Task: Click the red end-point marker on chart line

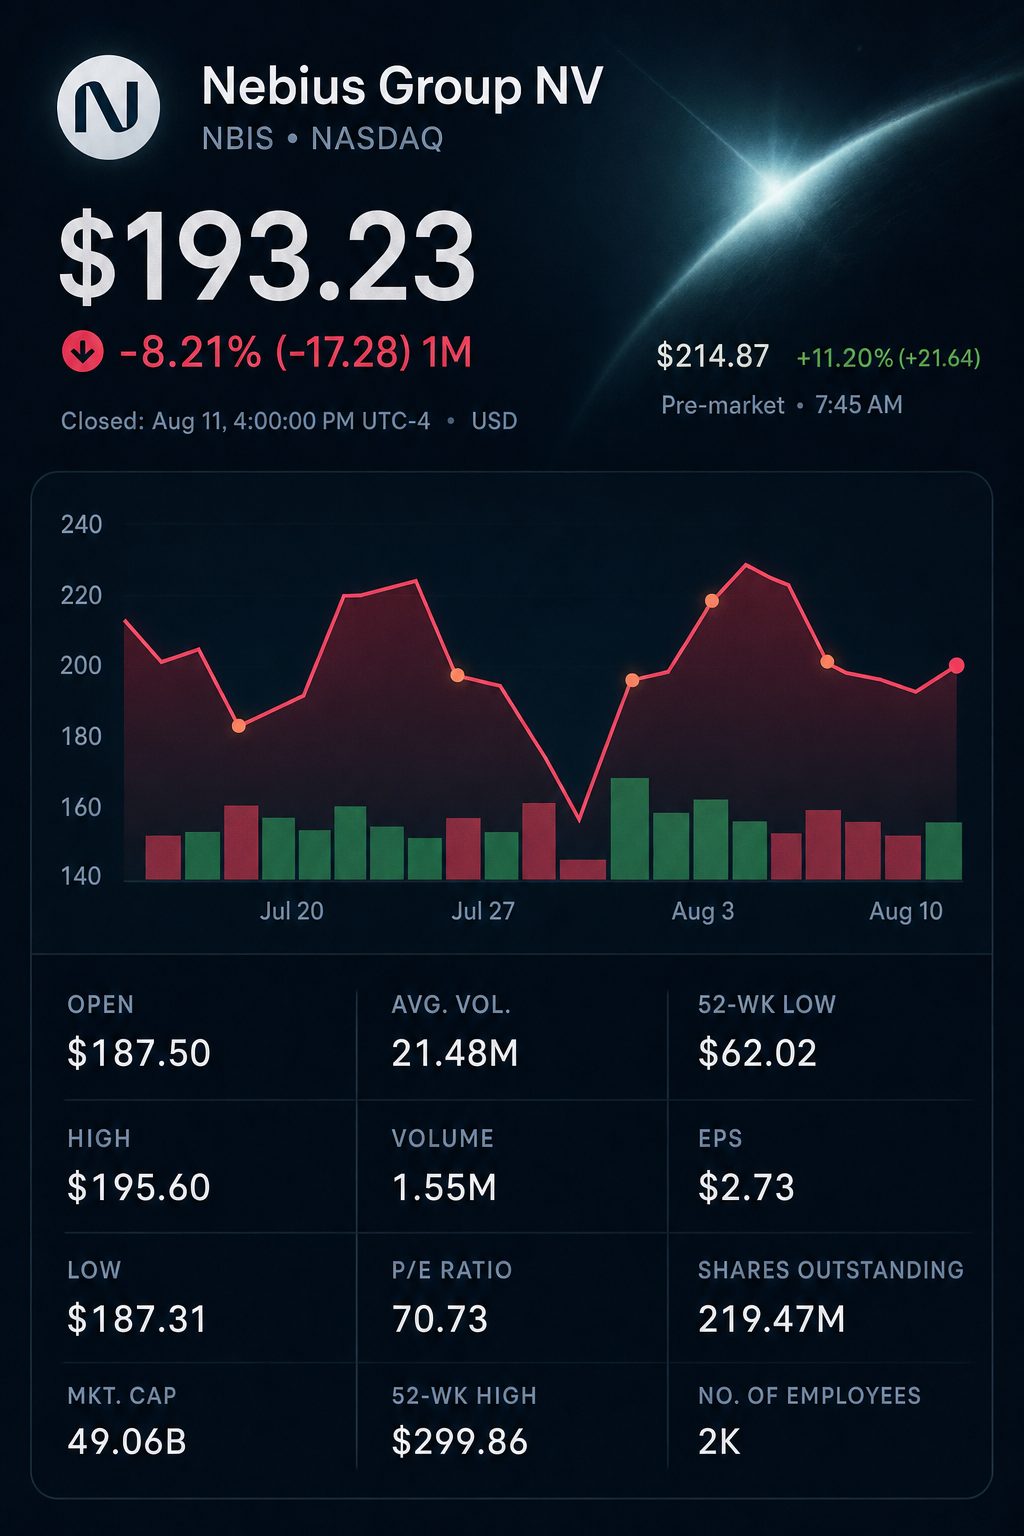Action: tap(956, 666)
